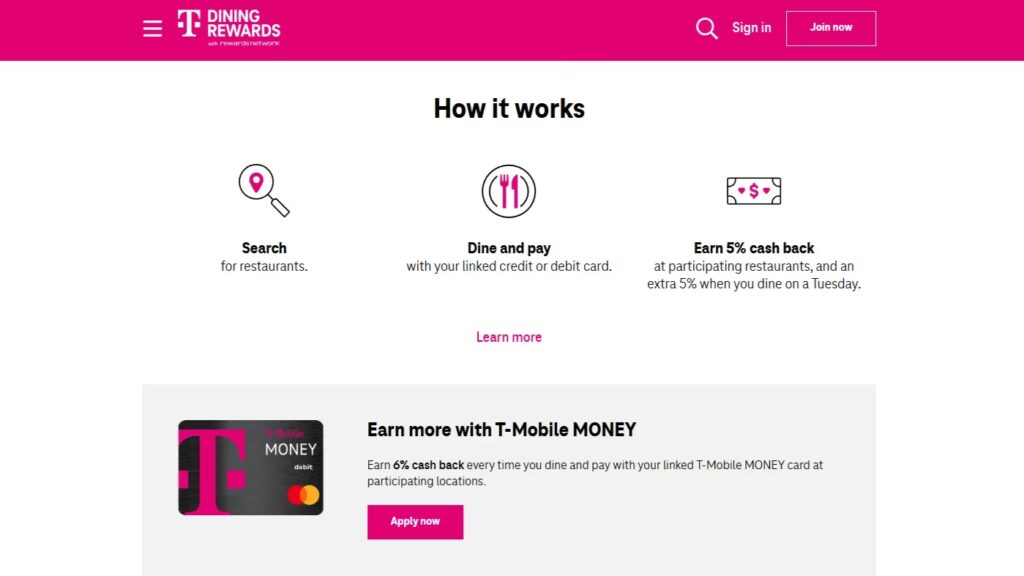Viewport: 1024px width, 576px height.
Task: Open site search via header magnifier
Action: coord(706,28)
